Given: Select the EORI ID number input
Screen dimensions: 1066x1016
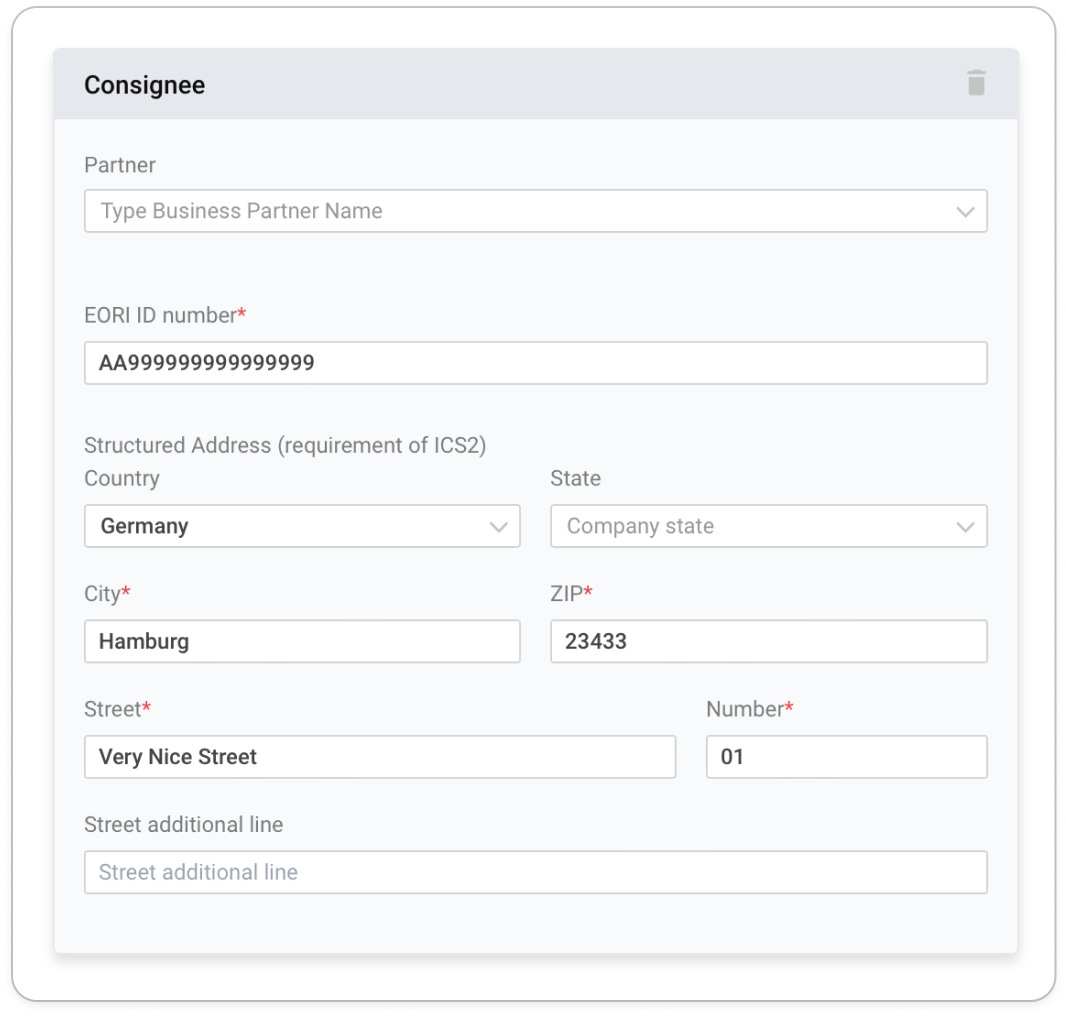Looking at the screenshot, I should coord(536,363).
